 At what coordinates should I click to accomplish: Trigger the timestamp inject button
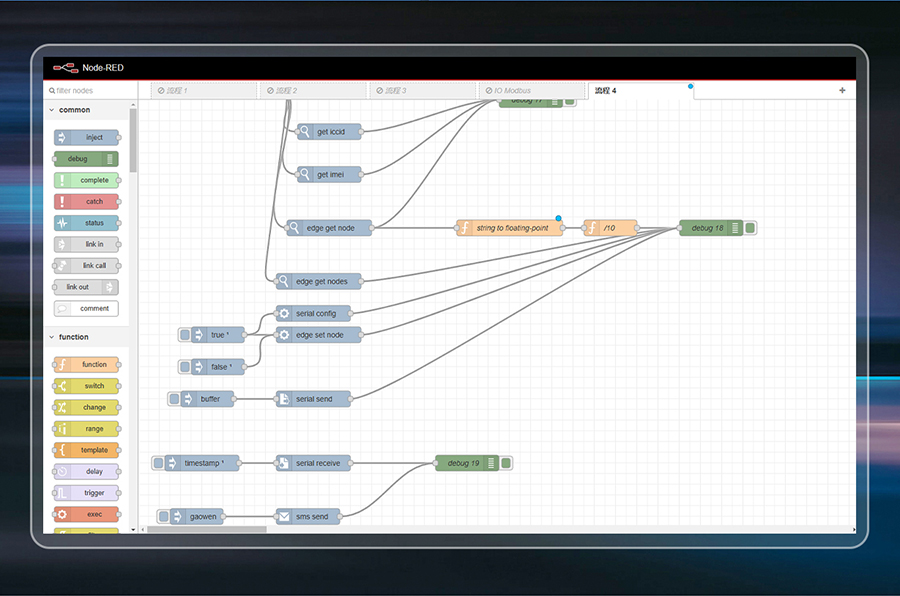pos(159,463)
